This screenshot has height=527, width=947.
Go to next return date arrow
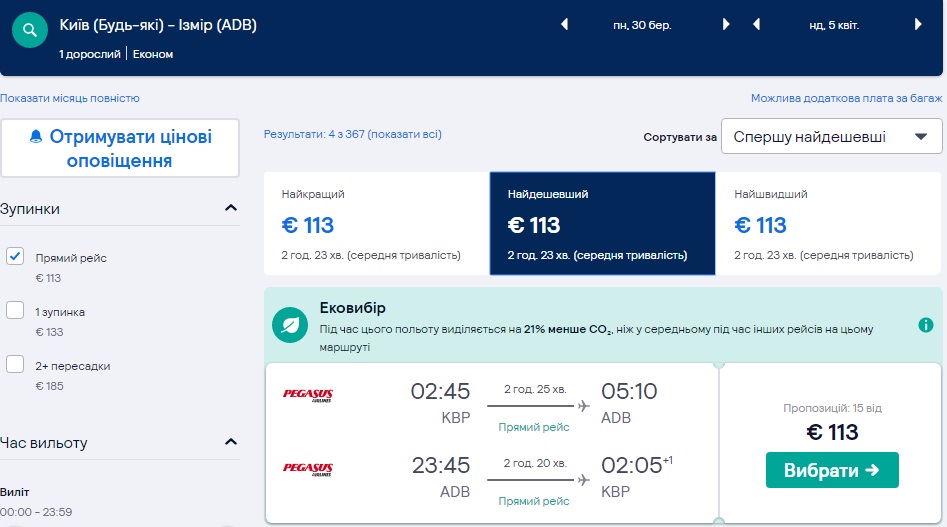coord(918,25)
